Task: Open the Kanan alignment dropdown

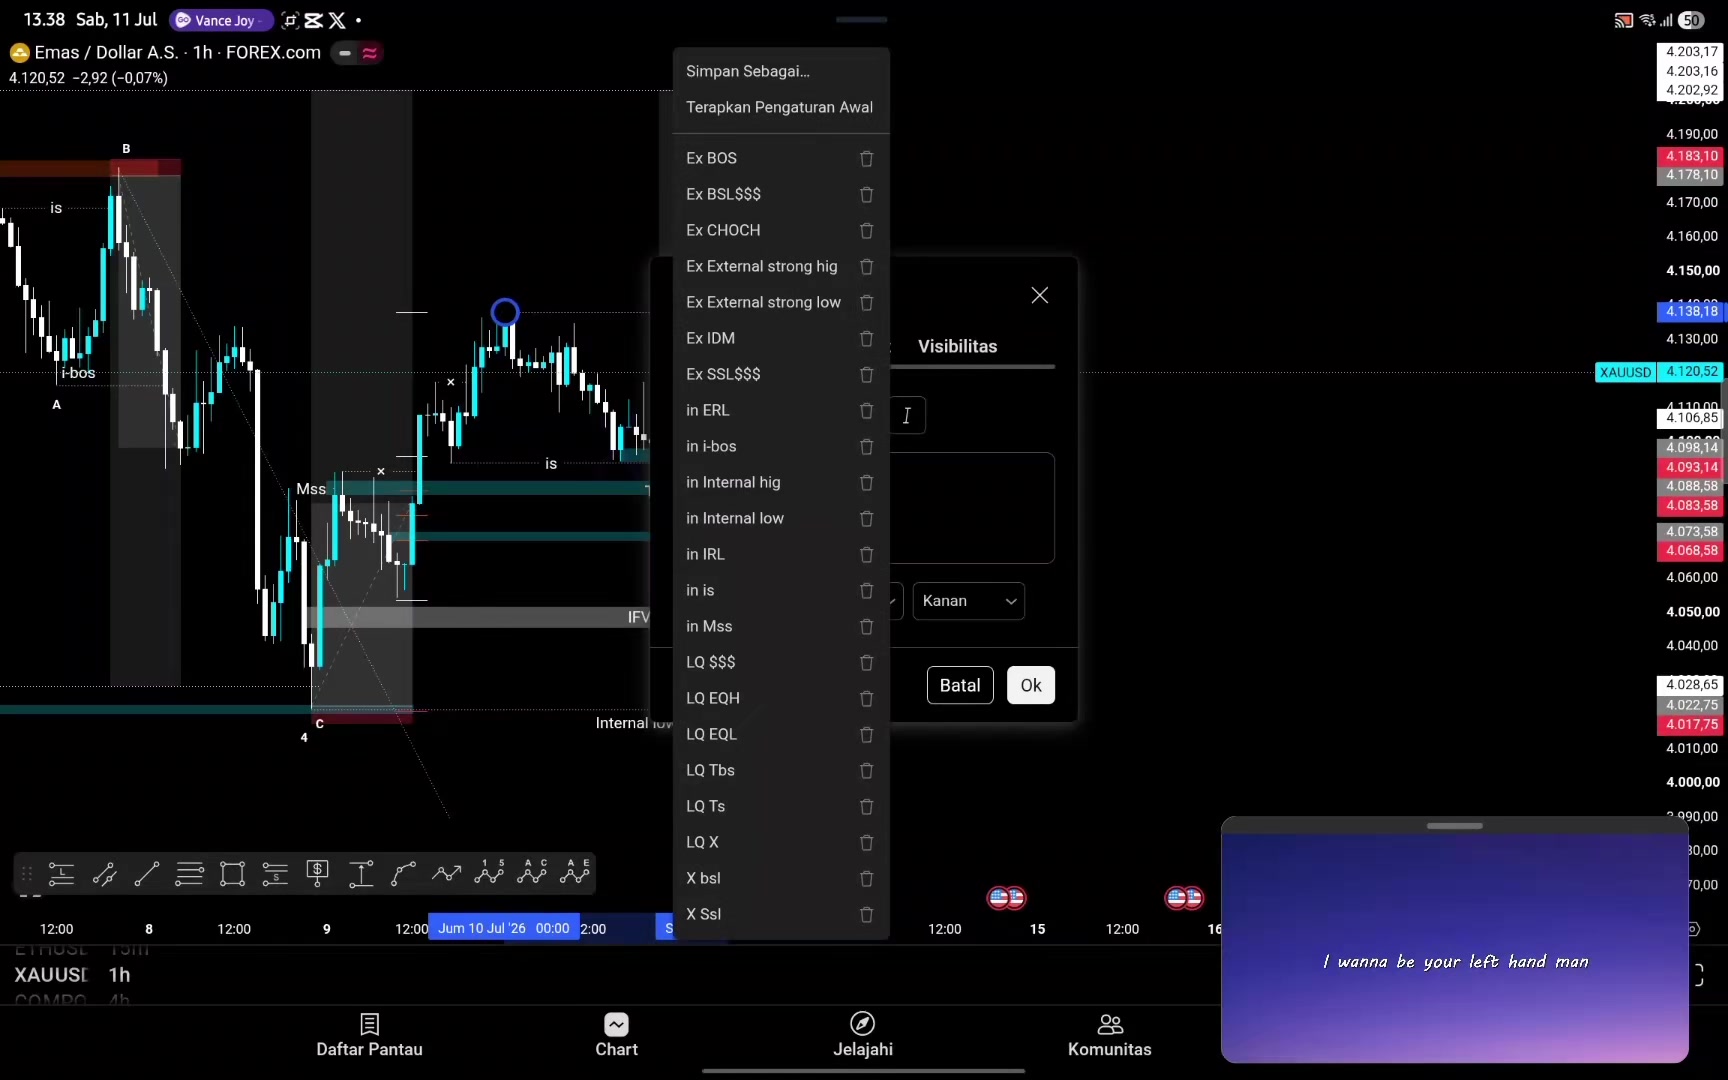Action: [x=969, y=601]
